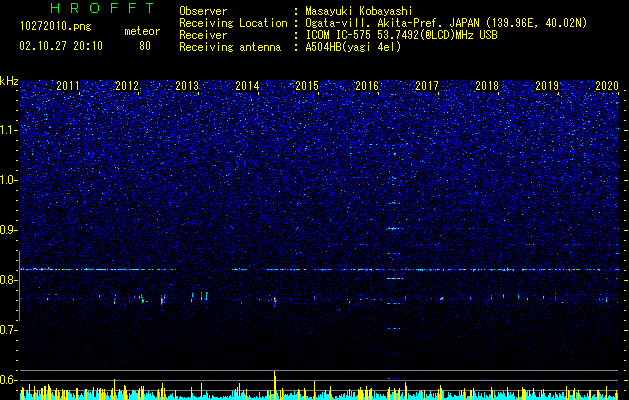Click the ICOM IC-575 receiver text
The image size is (629, 400).
[x=401, y=35]
